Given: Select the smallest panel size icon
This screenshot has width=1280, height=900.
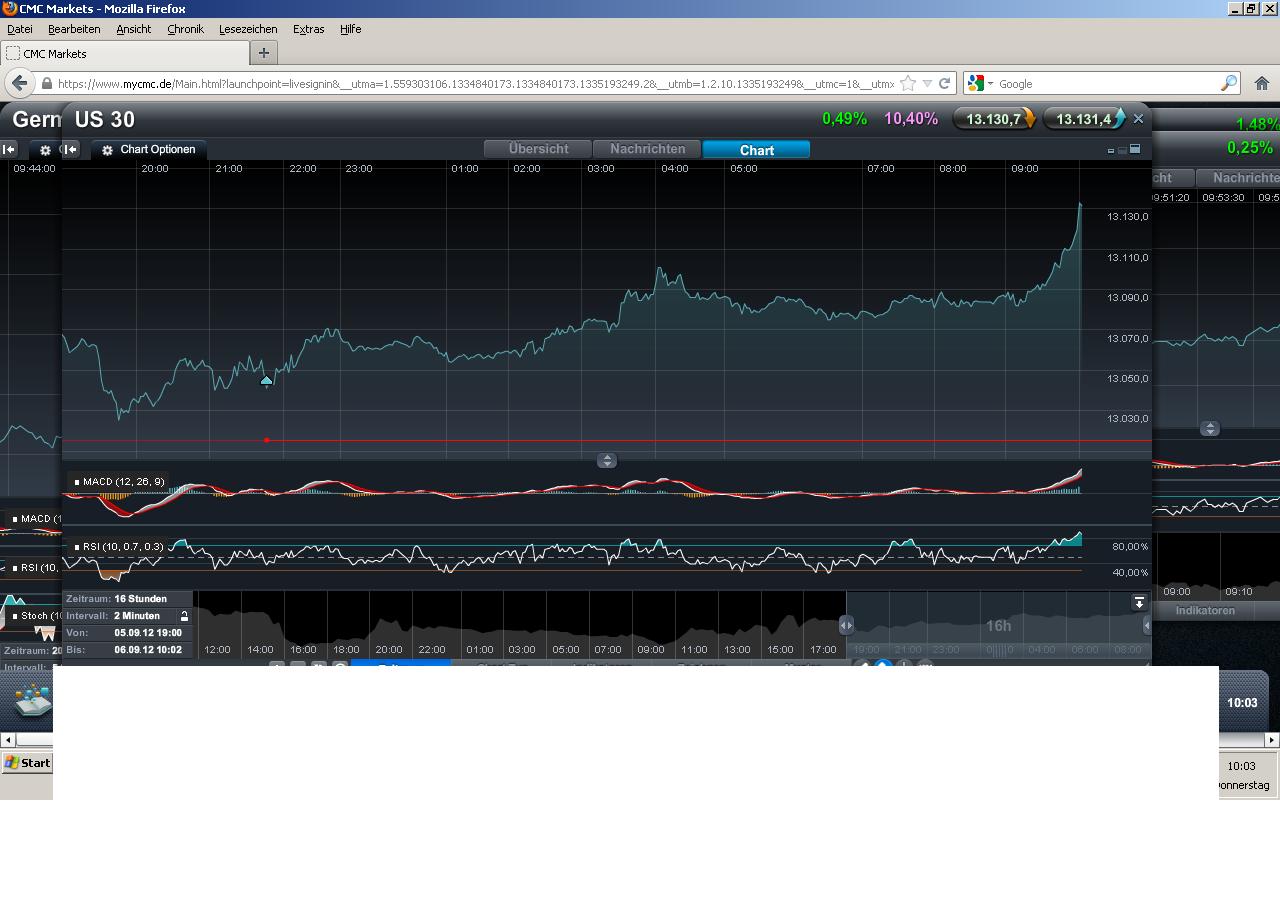Looking at the screenshot, I should (1111, 151).
